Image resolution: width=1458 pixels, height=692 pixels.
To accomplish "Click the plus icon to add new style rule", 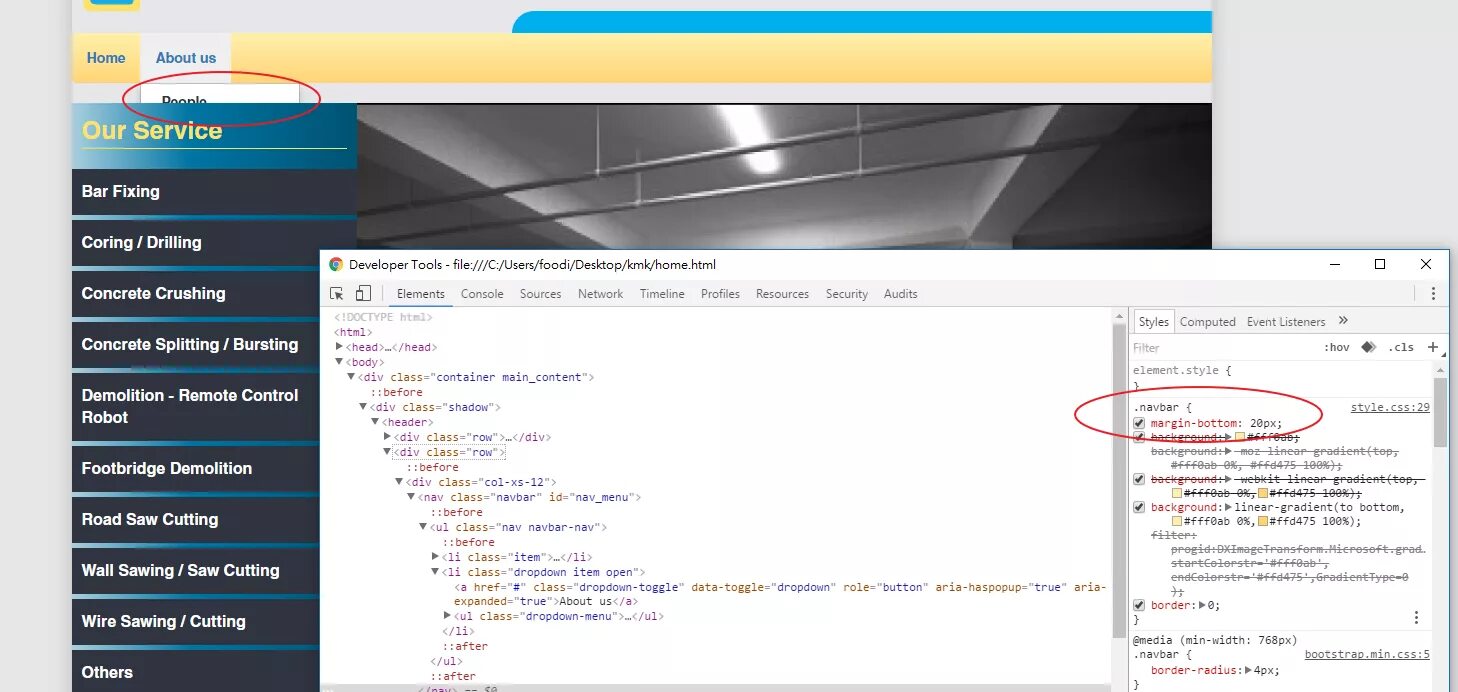I will tap(1433, 347).
